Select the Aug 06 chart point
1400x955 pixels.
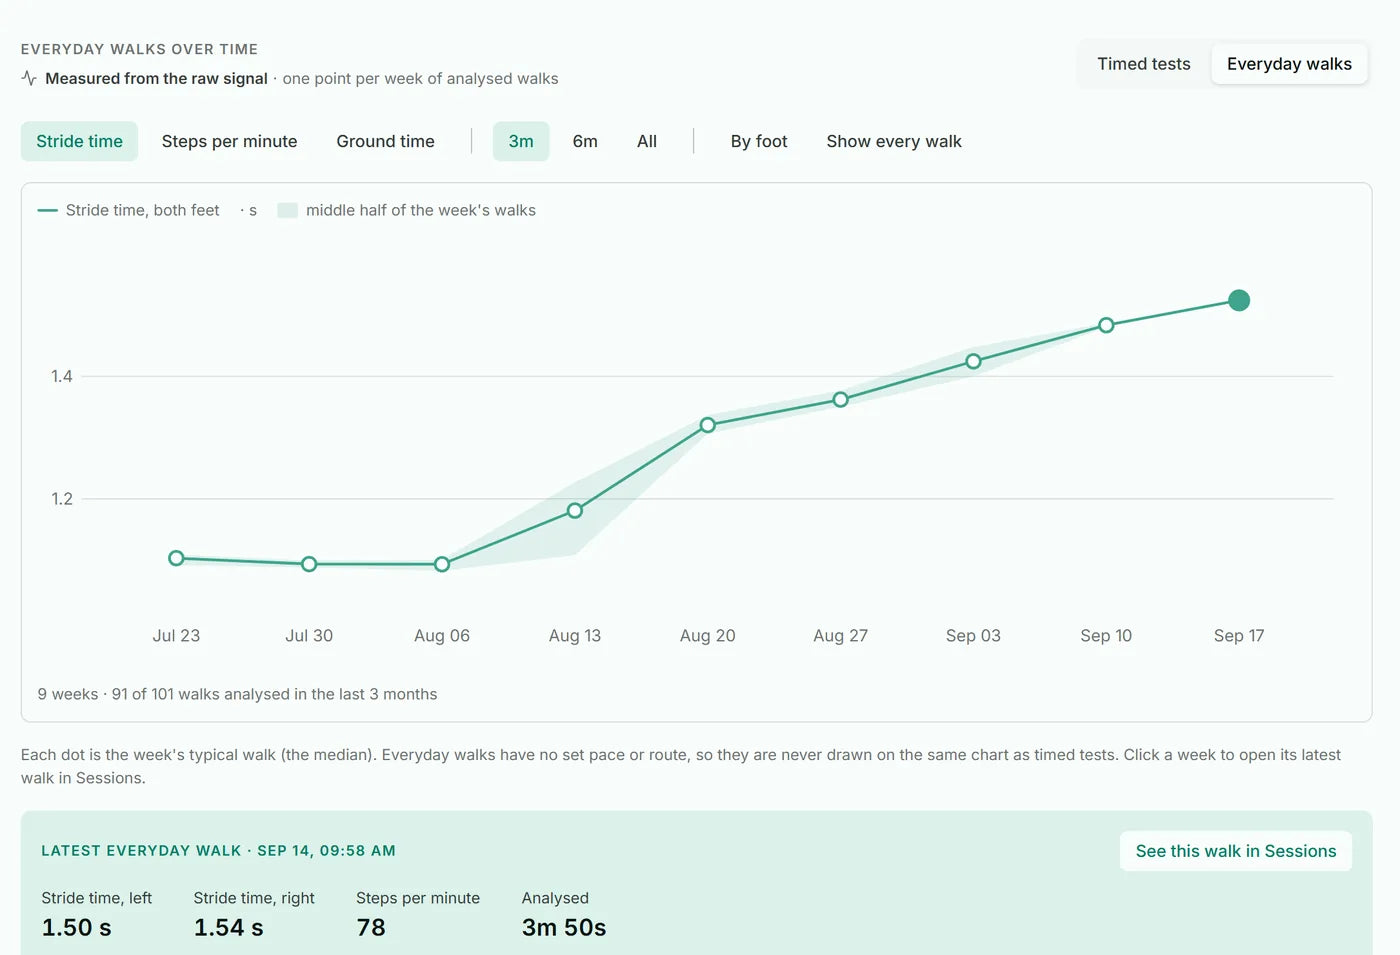click(x=442, y=564)
